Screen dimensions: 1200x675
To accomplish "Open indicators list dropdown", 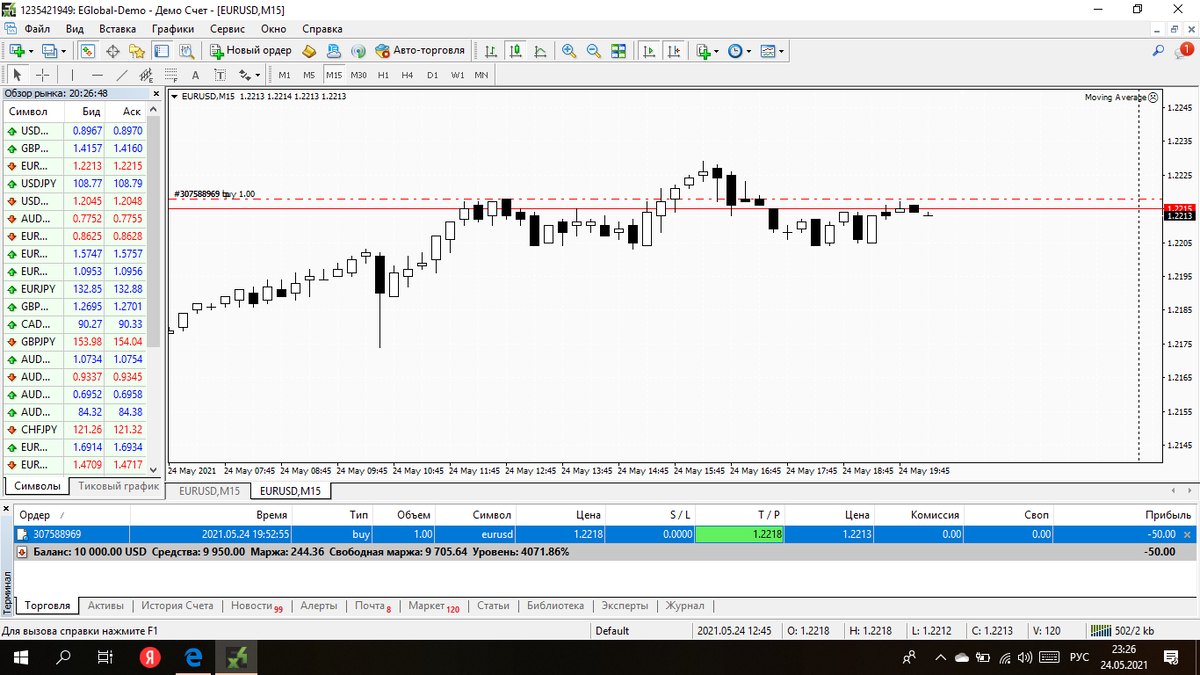I will [708, 51].
